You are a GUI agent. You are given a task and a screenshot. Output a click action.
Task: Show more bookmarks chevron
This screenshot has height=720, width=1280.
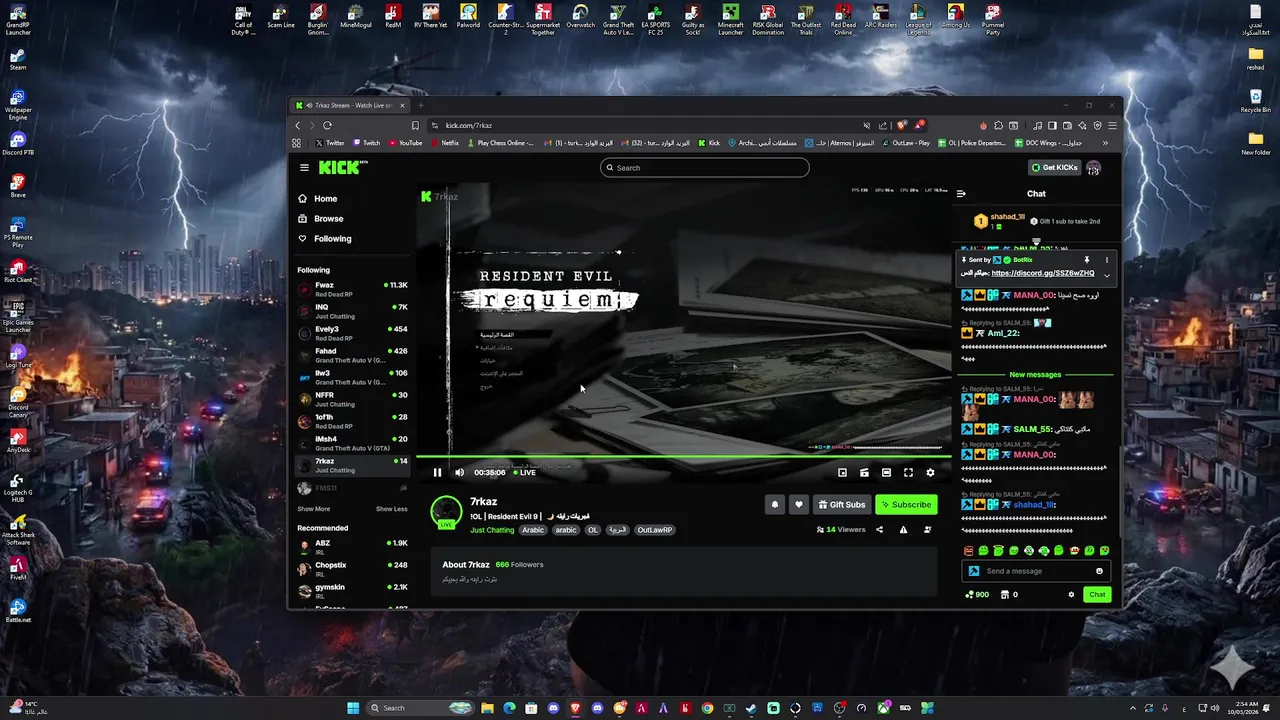coord(1105,143)
